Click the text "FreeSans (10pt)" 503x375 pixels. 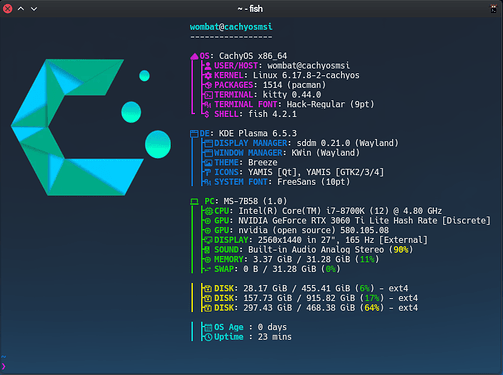click(314, 182)
